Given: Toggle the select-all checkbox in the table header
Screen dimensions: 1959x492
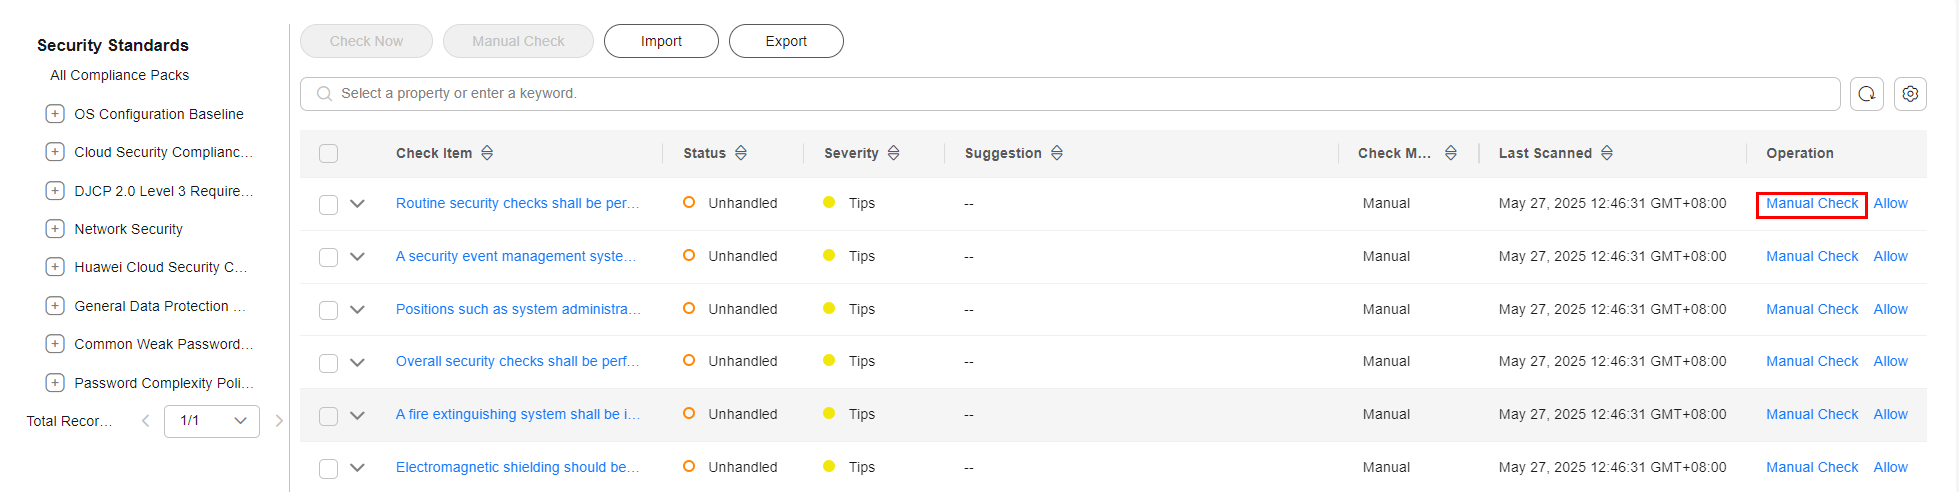Looking at the screenshot, I should pyautogui.click(x=328, y=153).
